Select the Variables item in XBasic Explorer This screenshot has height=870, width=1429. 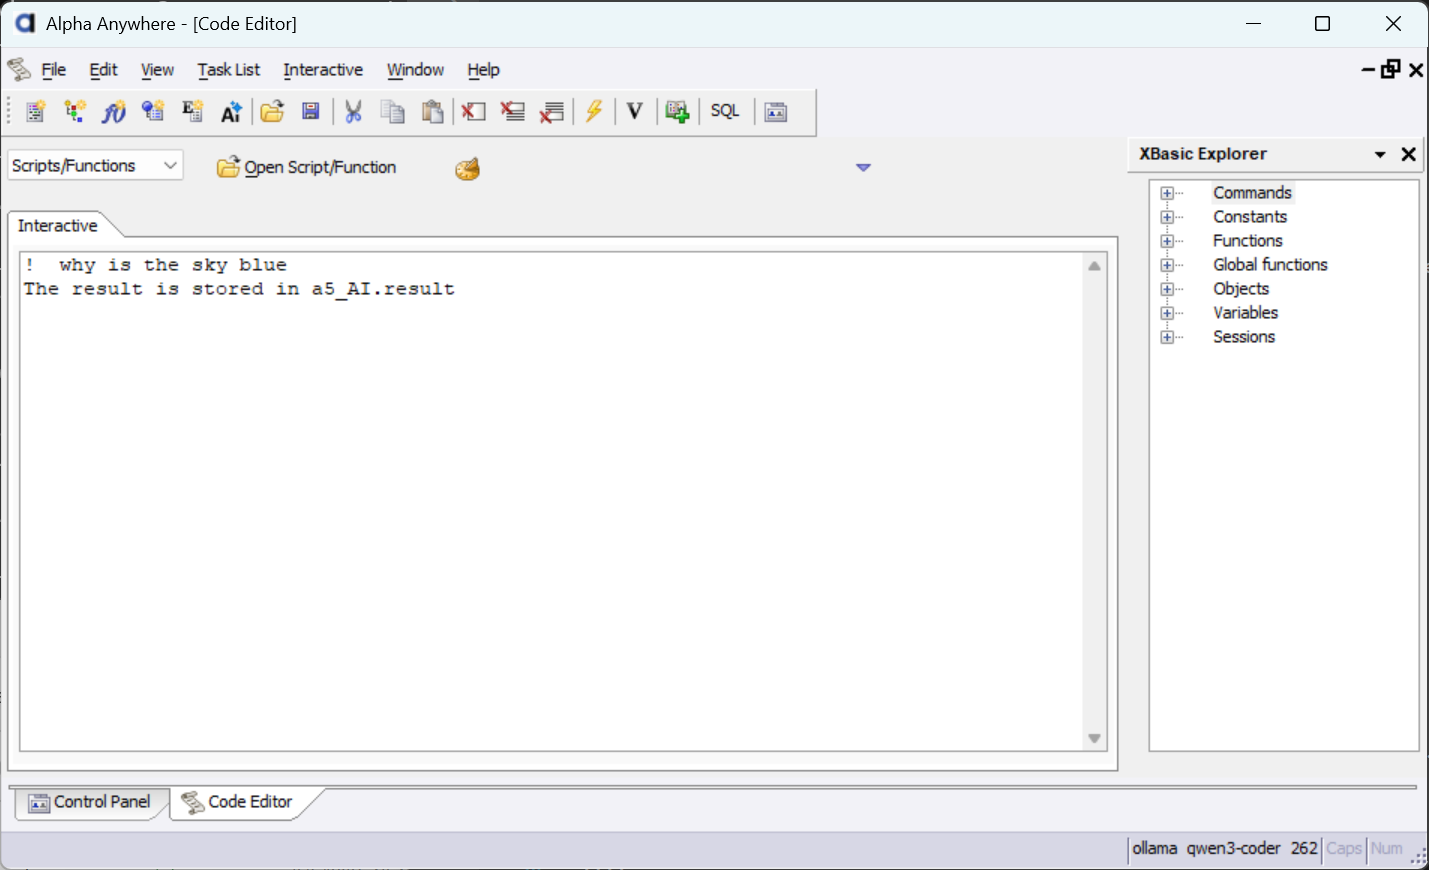coord(1245,313)
